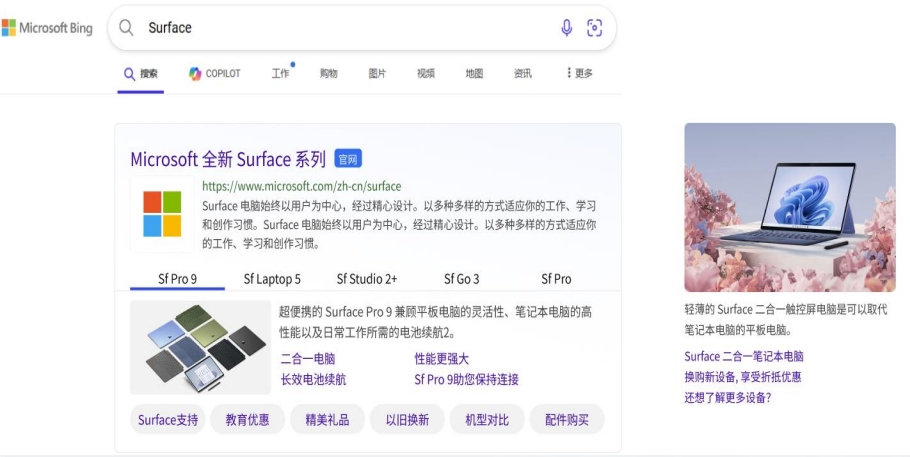The image size is (910, 457).
Task: Select the Sf Pro product tab
Action: 556,279
